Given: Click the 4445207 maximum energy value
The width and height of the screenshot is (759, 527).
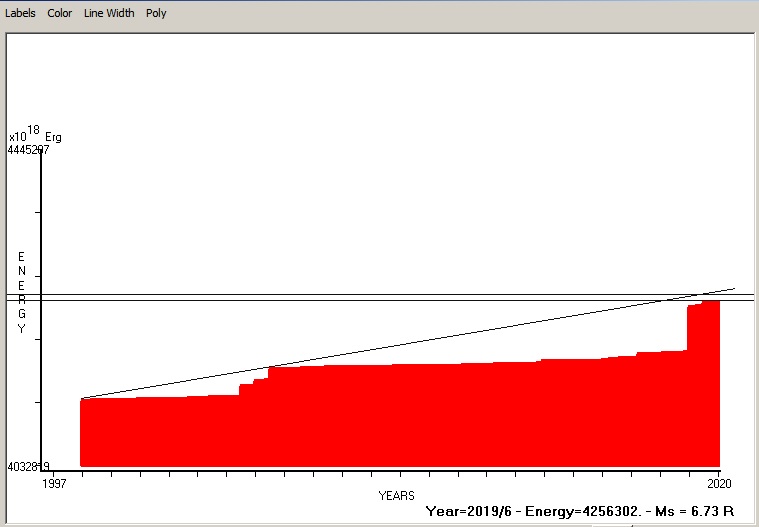Looking at the screenshot, I should coord(28,150).
